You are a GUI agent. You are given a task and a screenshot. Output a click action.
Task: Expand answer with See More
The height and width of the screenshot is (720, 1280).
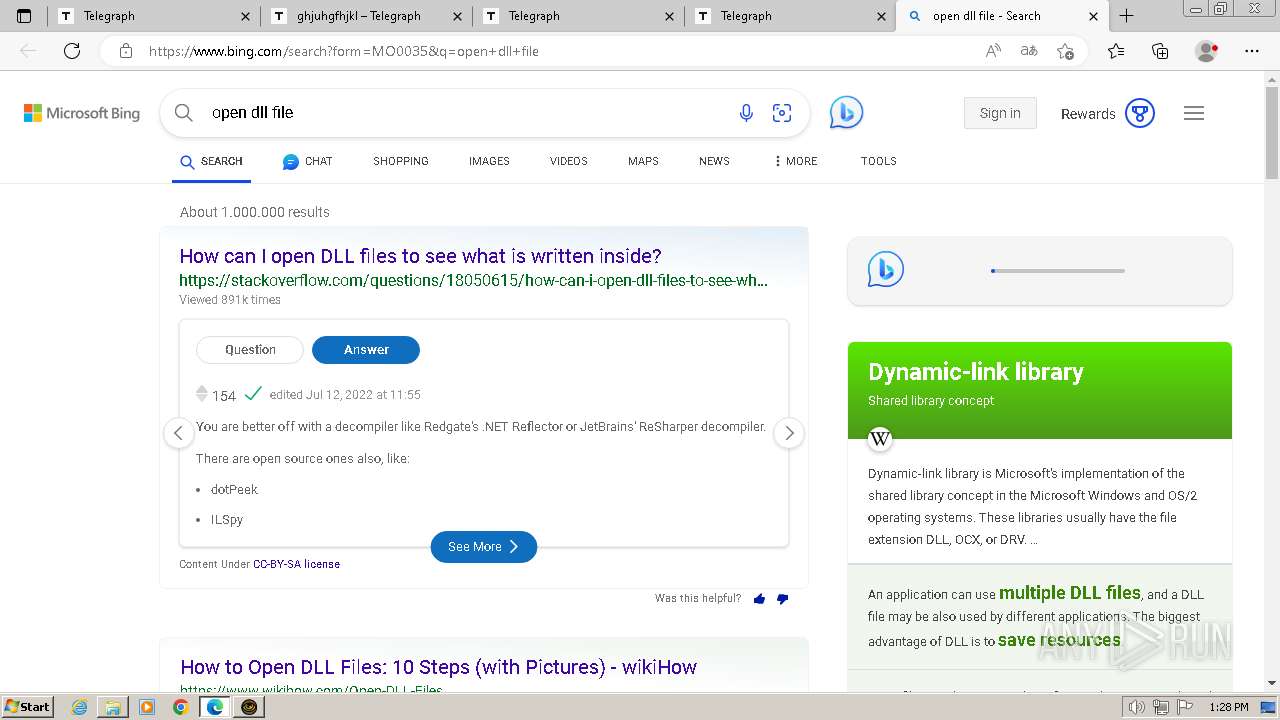tap(484, 547)
